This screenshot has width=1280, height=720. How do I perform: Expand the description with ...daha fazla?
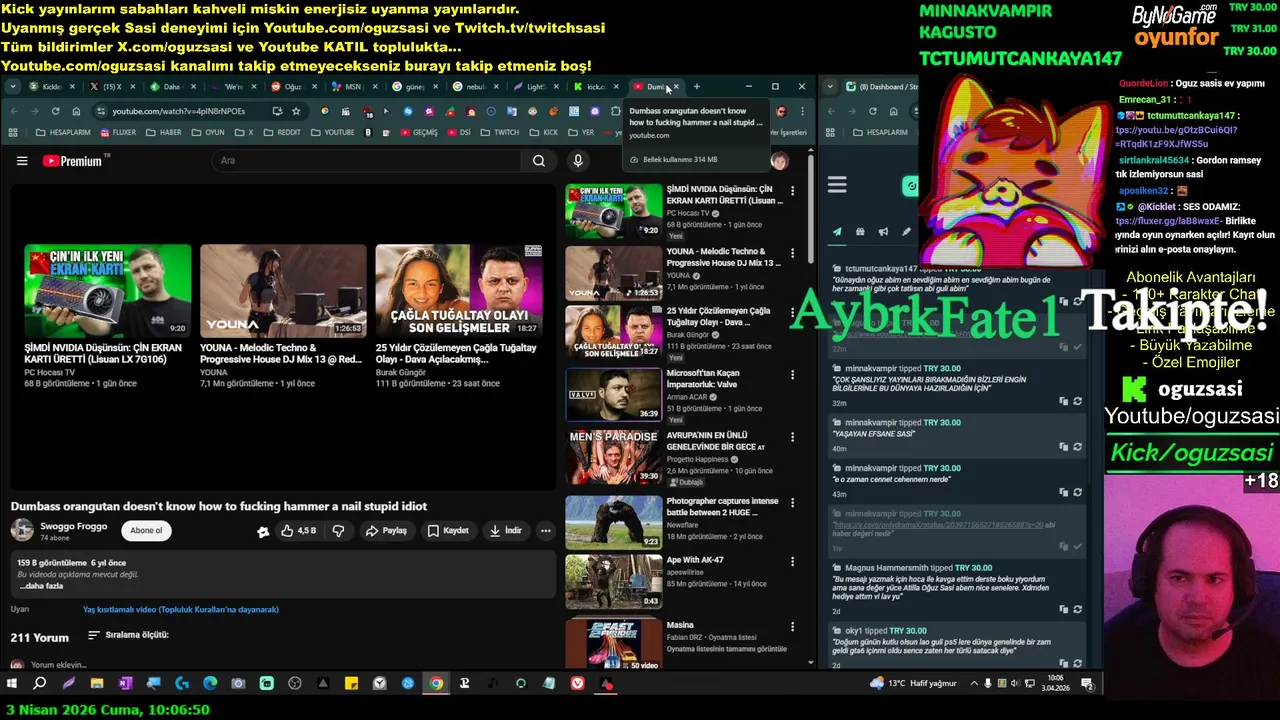pyautogui.click(x=42, y=586)
